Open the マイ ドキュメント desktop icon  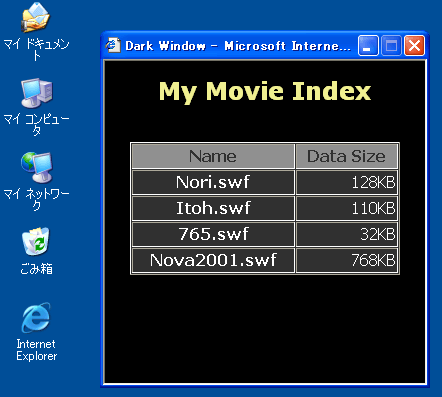pyautogui.click(x=36, y=32)
